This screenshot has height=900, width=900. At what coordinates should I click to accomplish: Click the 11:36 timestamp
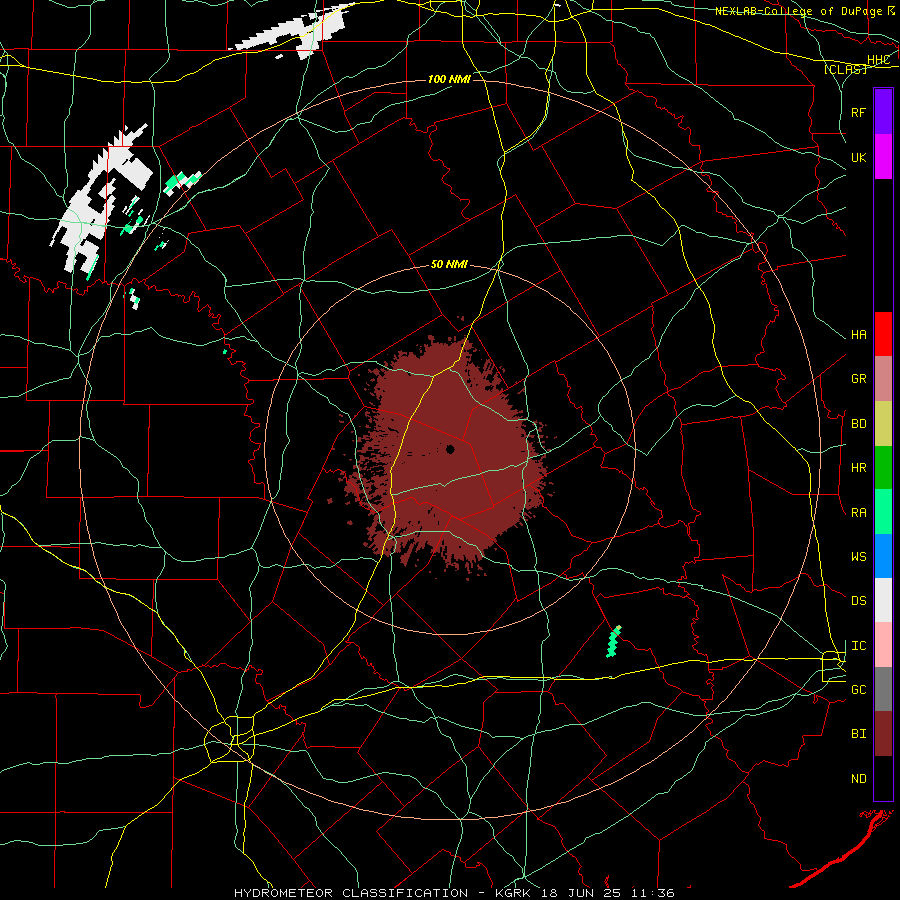(652, 893)
